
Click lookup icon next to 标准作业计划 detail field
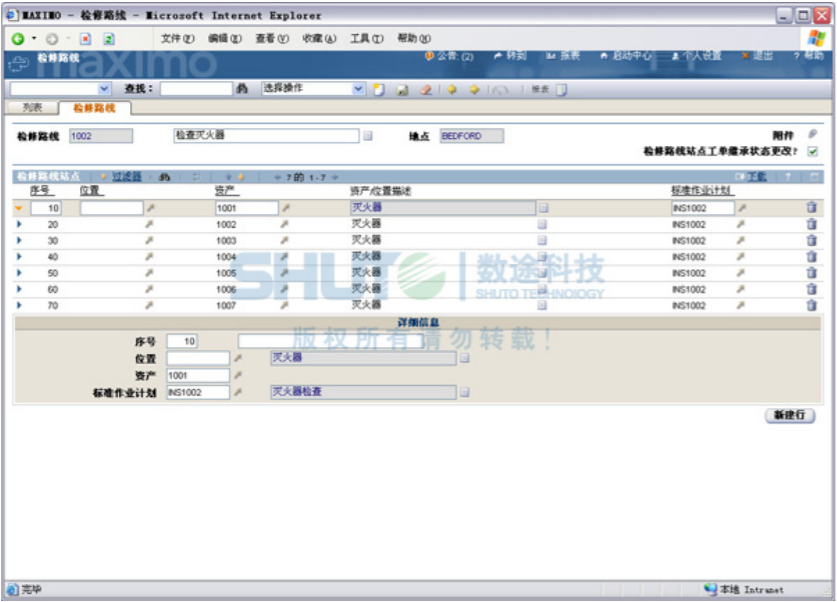pos(238,392)
